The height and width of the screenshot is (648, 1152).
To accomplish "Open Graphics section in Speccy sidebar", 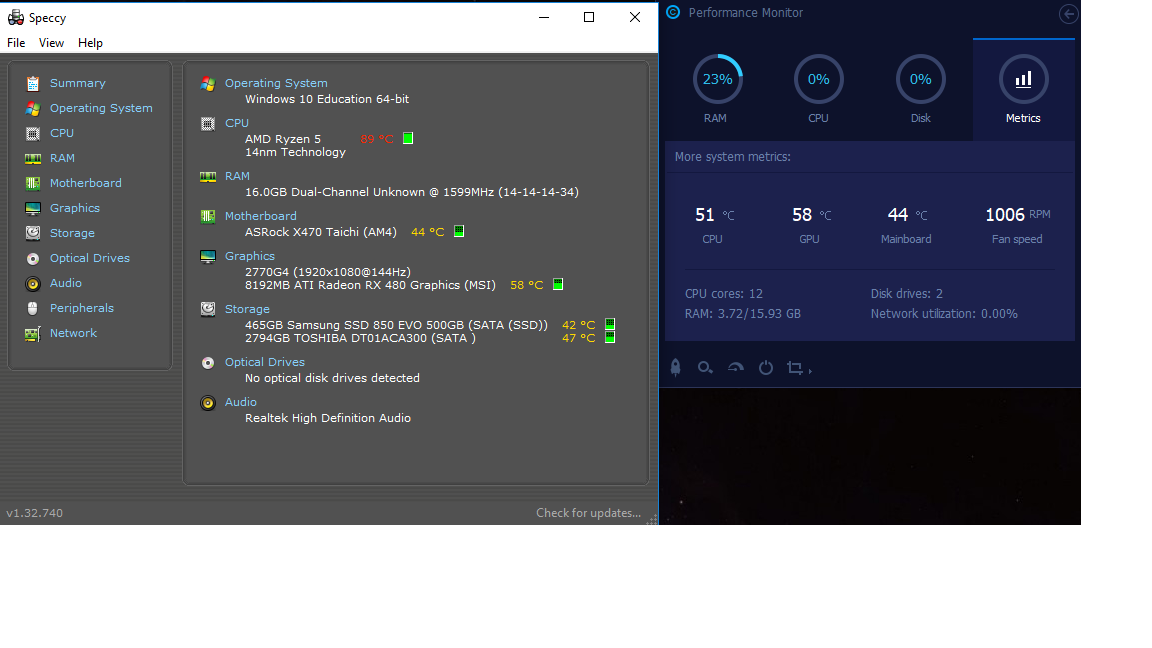I will click(74, 208).
